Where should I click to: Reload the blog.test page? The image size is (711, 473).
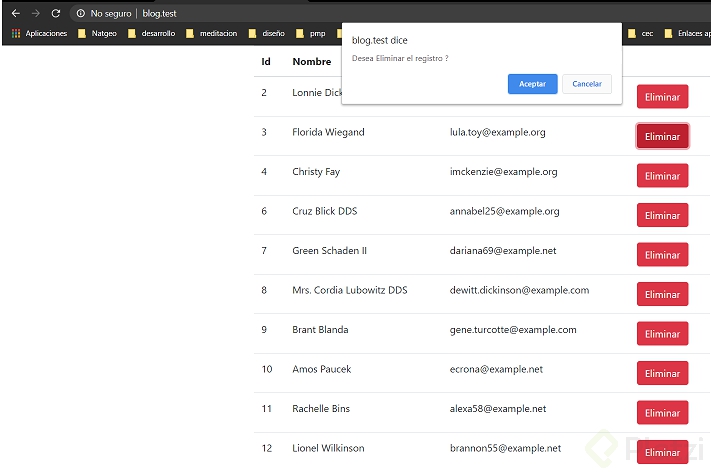point(56,13)
